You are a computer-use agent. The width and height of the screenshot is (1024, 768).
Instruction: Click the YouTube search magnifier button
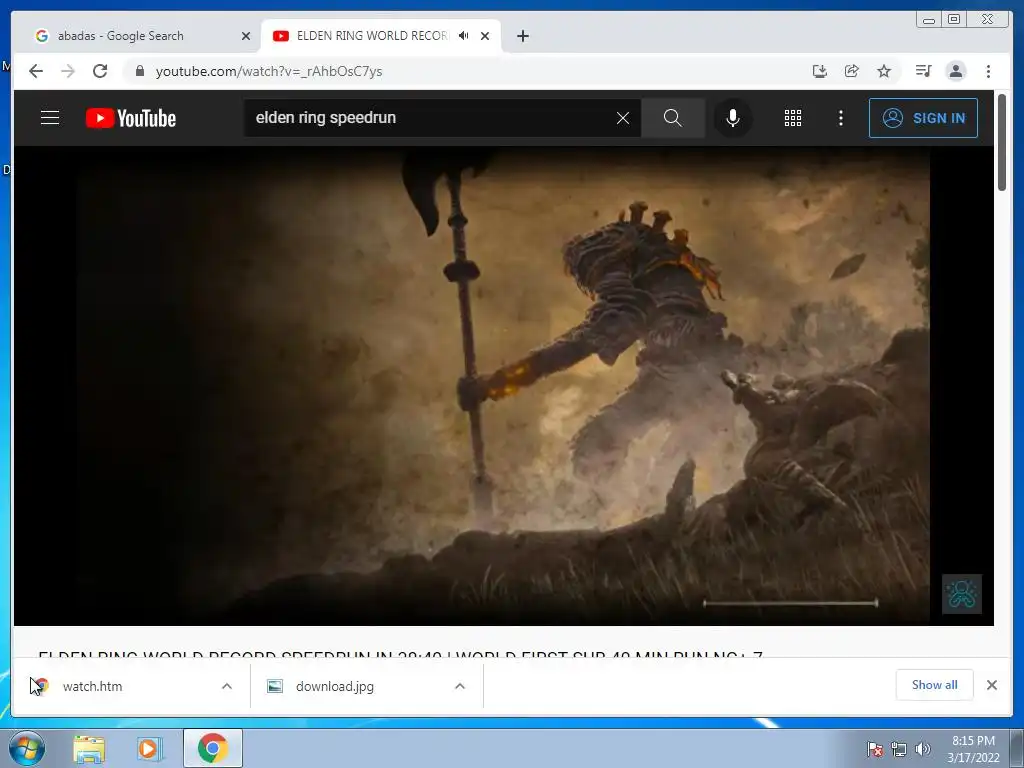point(673,118)
